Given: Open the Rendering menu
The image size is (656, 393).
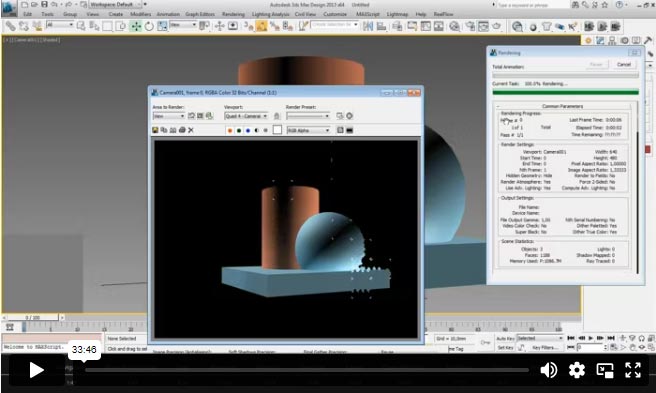Looking at the screenshot, I should 233,14.
